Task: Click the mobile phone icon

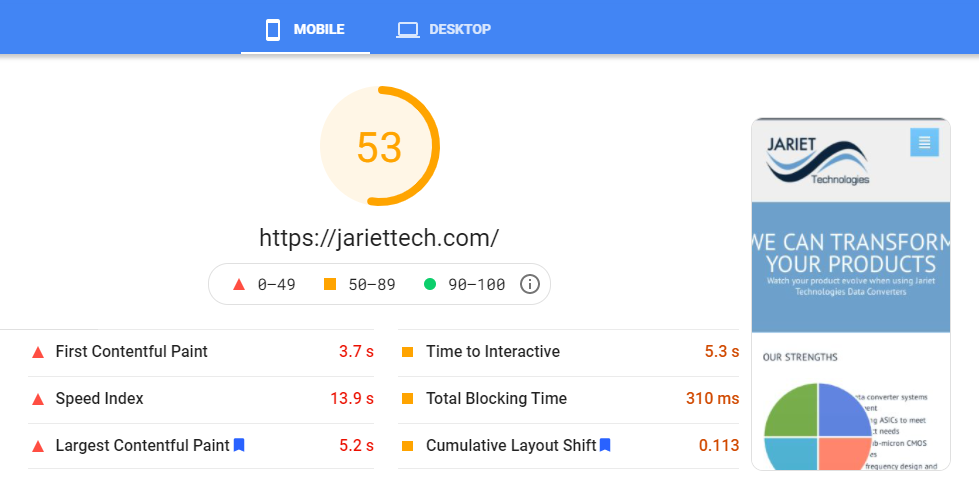Action: click(273, 29)
